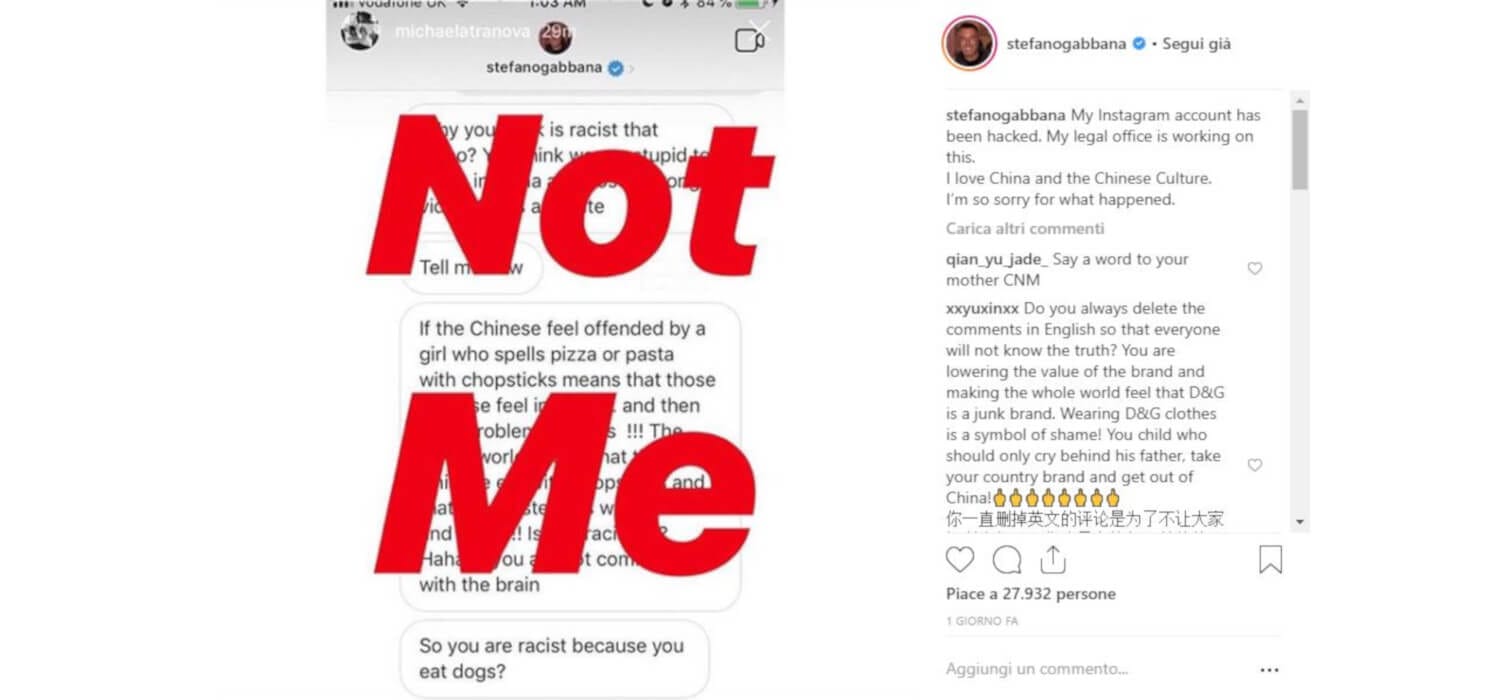Click the share post icon
1500x700 pixels.
pyautogui.click(x=1053, y=558)
